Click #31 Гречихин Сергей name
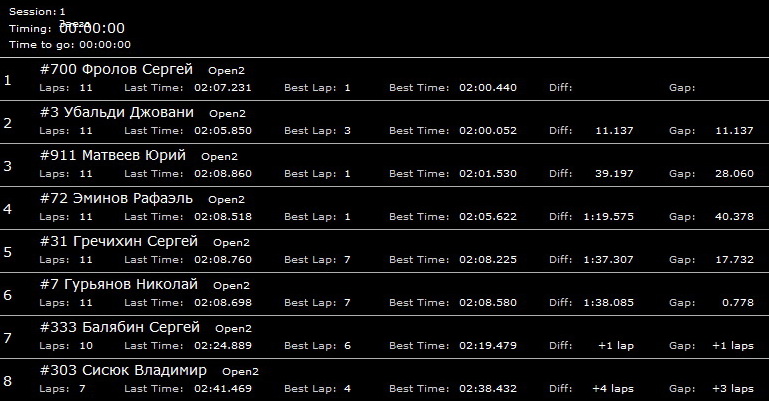Screen dimensions: 769x401 [x=119, y=241]
